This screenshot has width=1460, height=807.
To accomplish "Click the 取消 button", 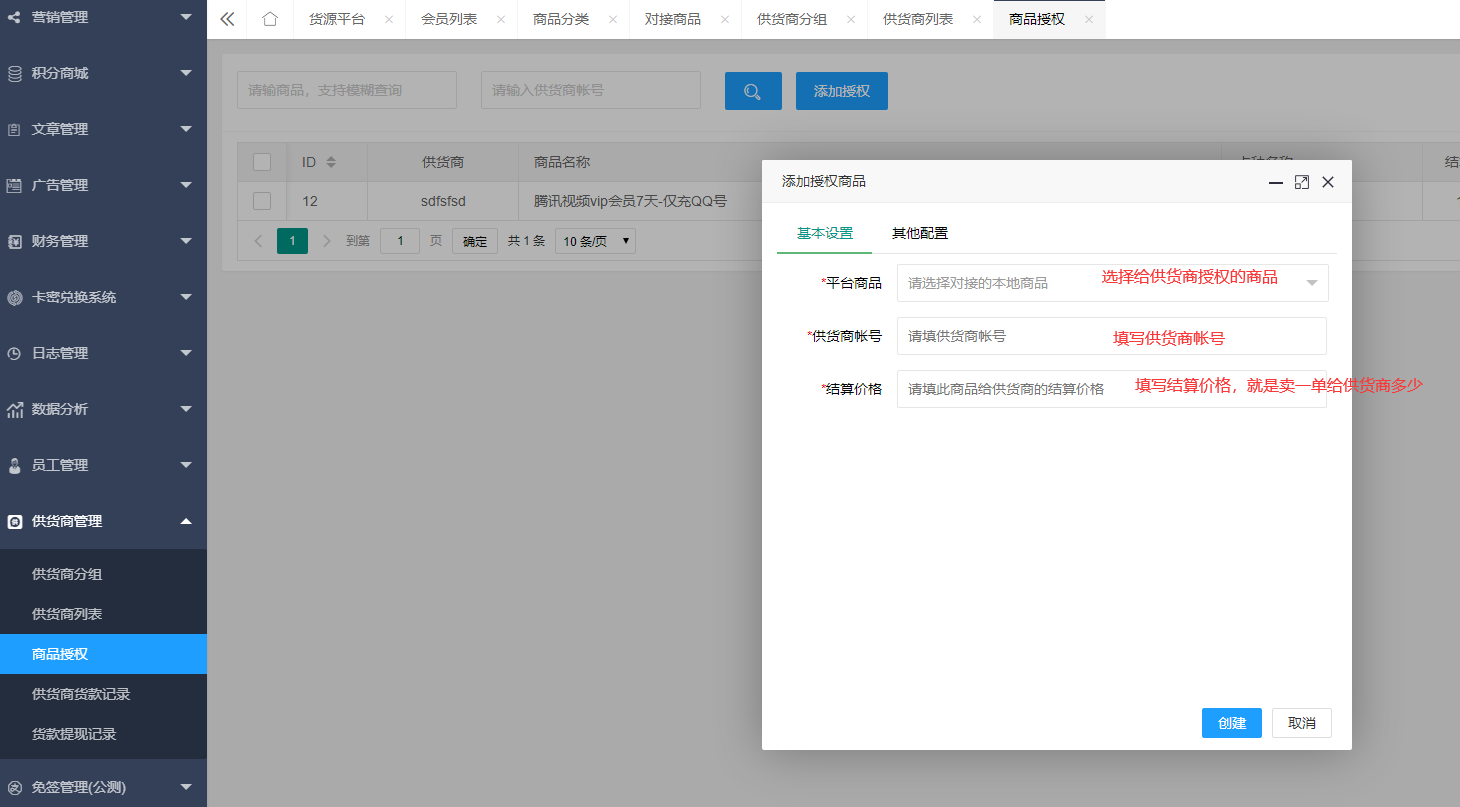I will [1302, 723].
